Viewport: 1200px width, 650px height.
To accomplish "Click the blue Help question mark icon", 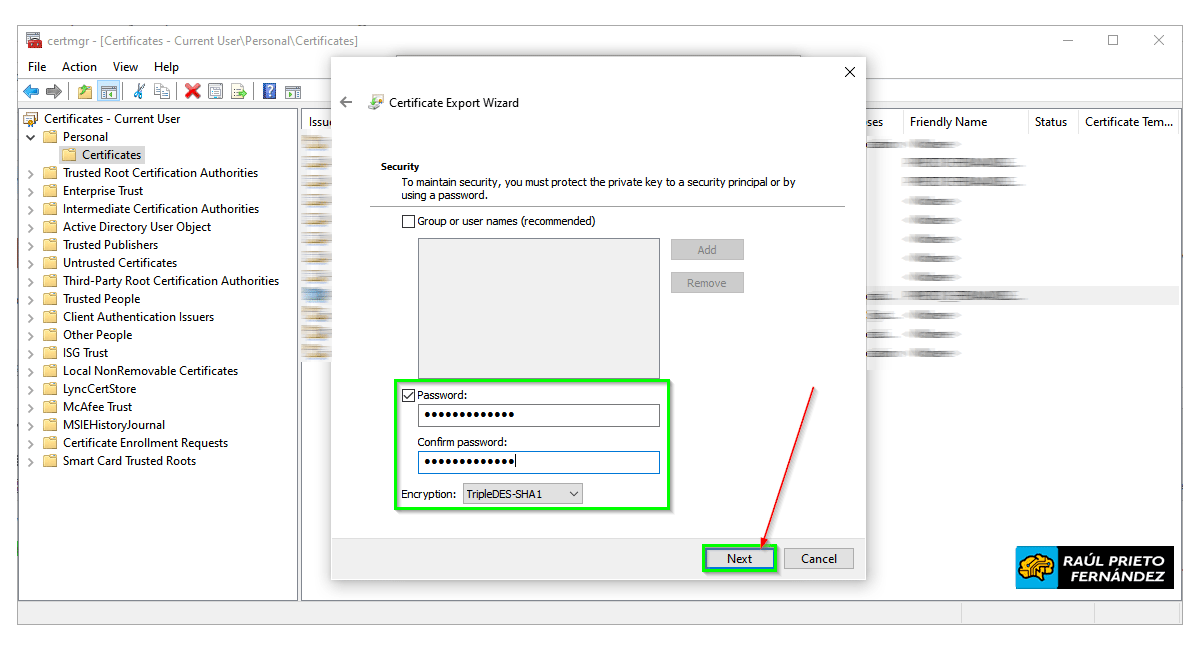I will tap(269, 92).
